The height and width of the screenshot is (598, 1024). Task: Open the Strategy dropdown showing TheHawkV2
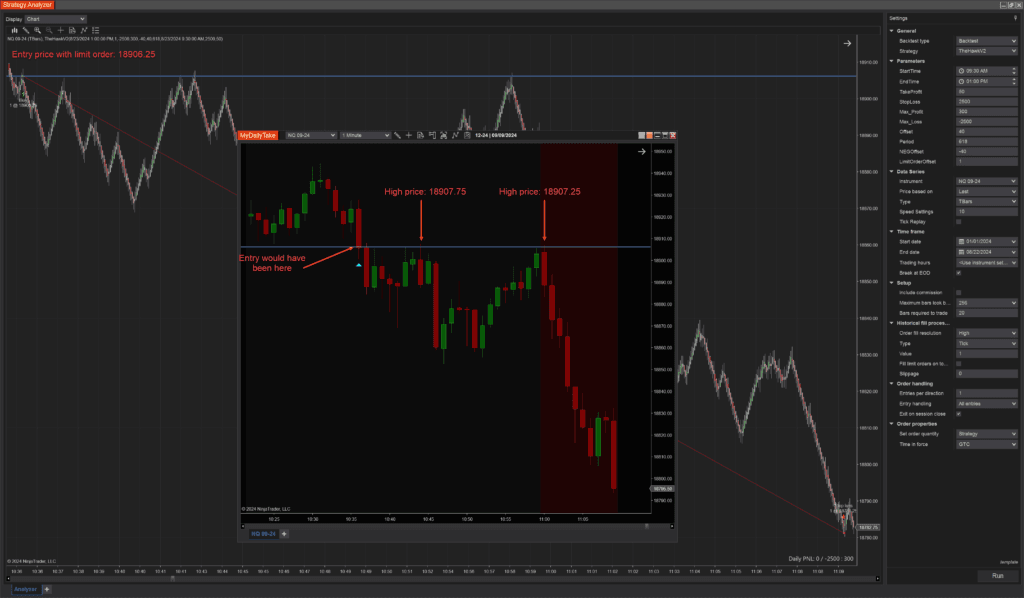[987, 51]
